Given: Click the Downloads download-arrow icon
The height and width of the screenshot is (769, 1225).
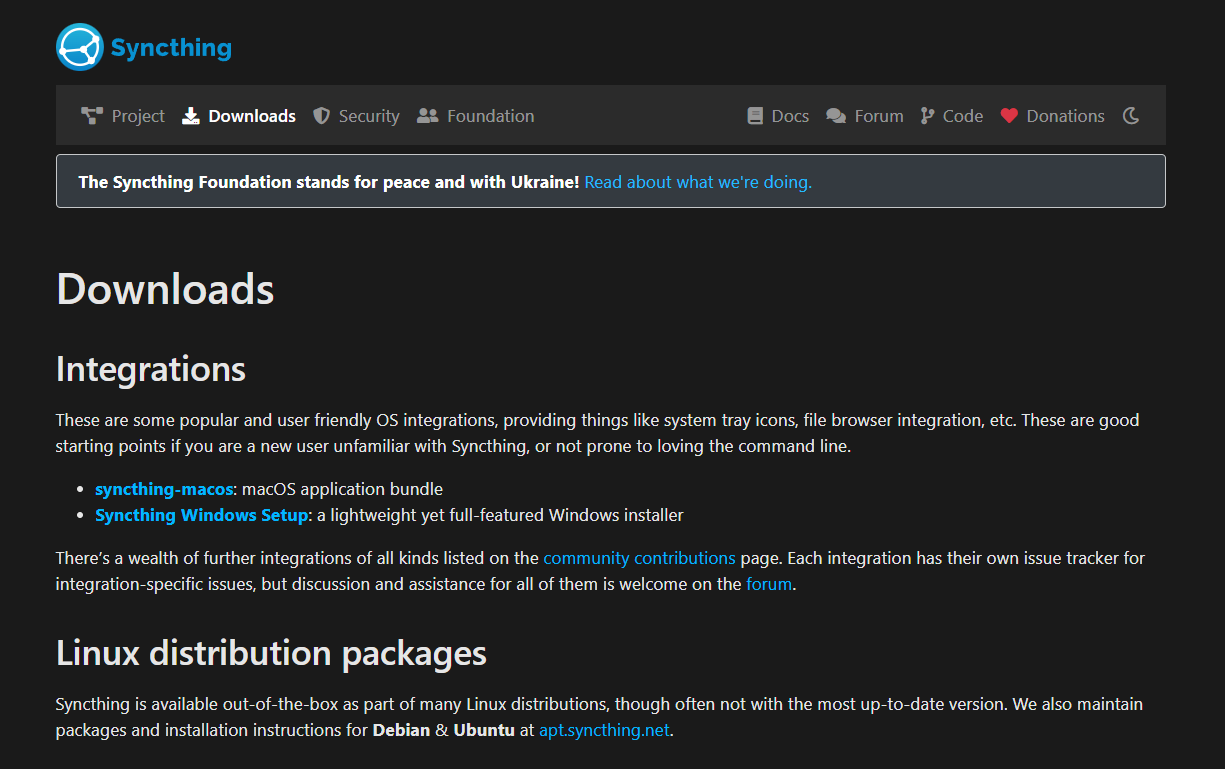Looking at the screenshot, I should pos(189,115).
